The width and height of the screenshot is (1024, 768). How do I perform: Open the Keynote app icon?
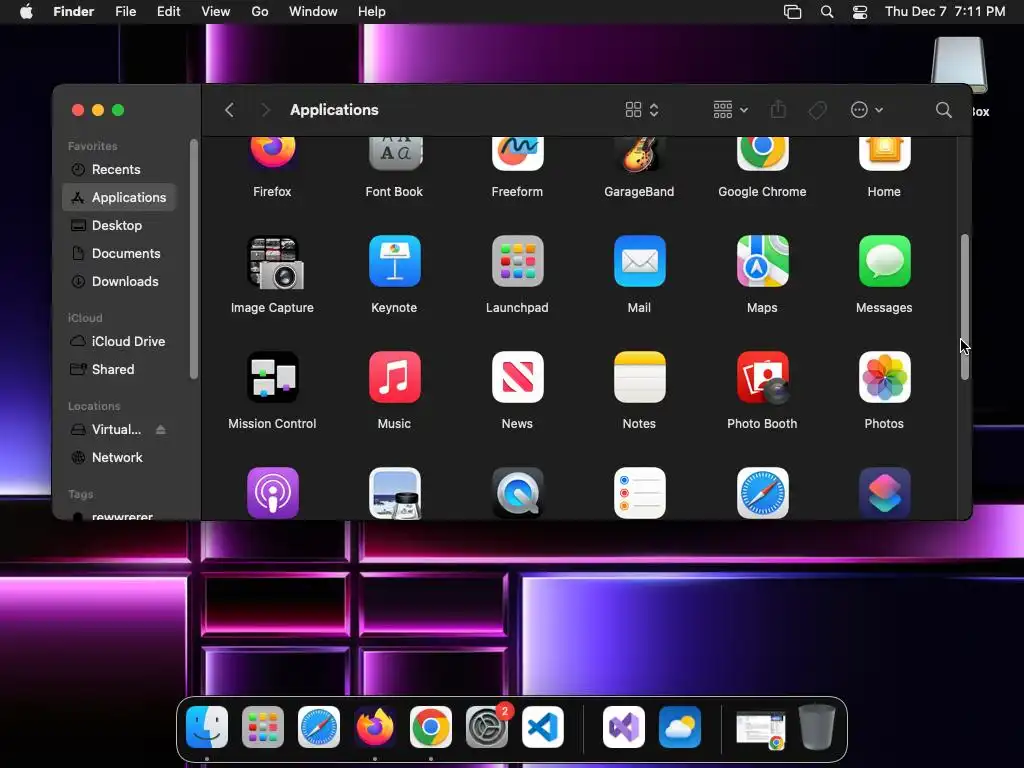394,261
